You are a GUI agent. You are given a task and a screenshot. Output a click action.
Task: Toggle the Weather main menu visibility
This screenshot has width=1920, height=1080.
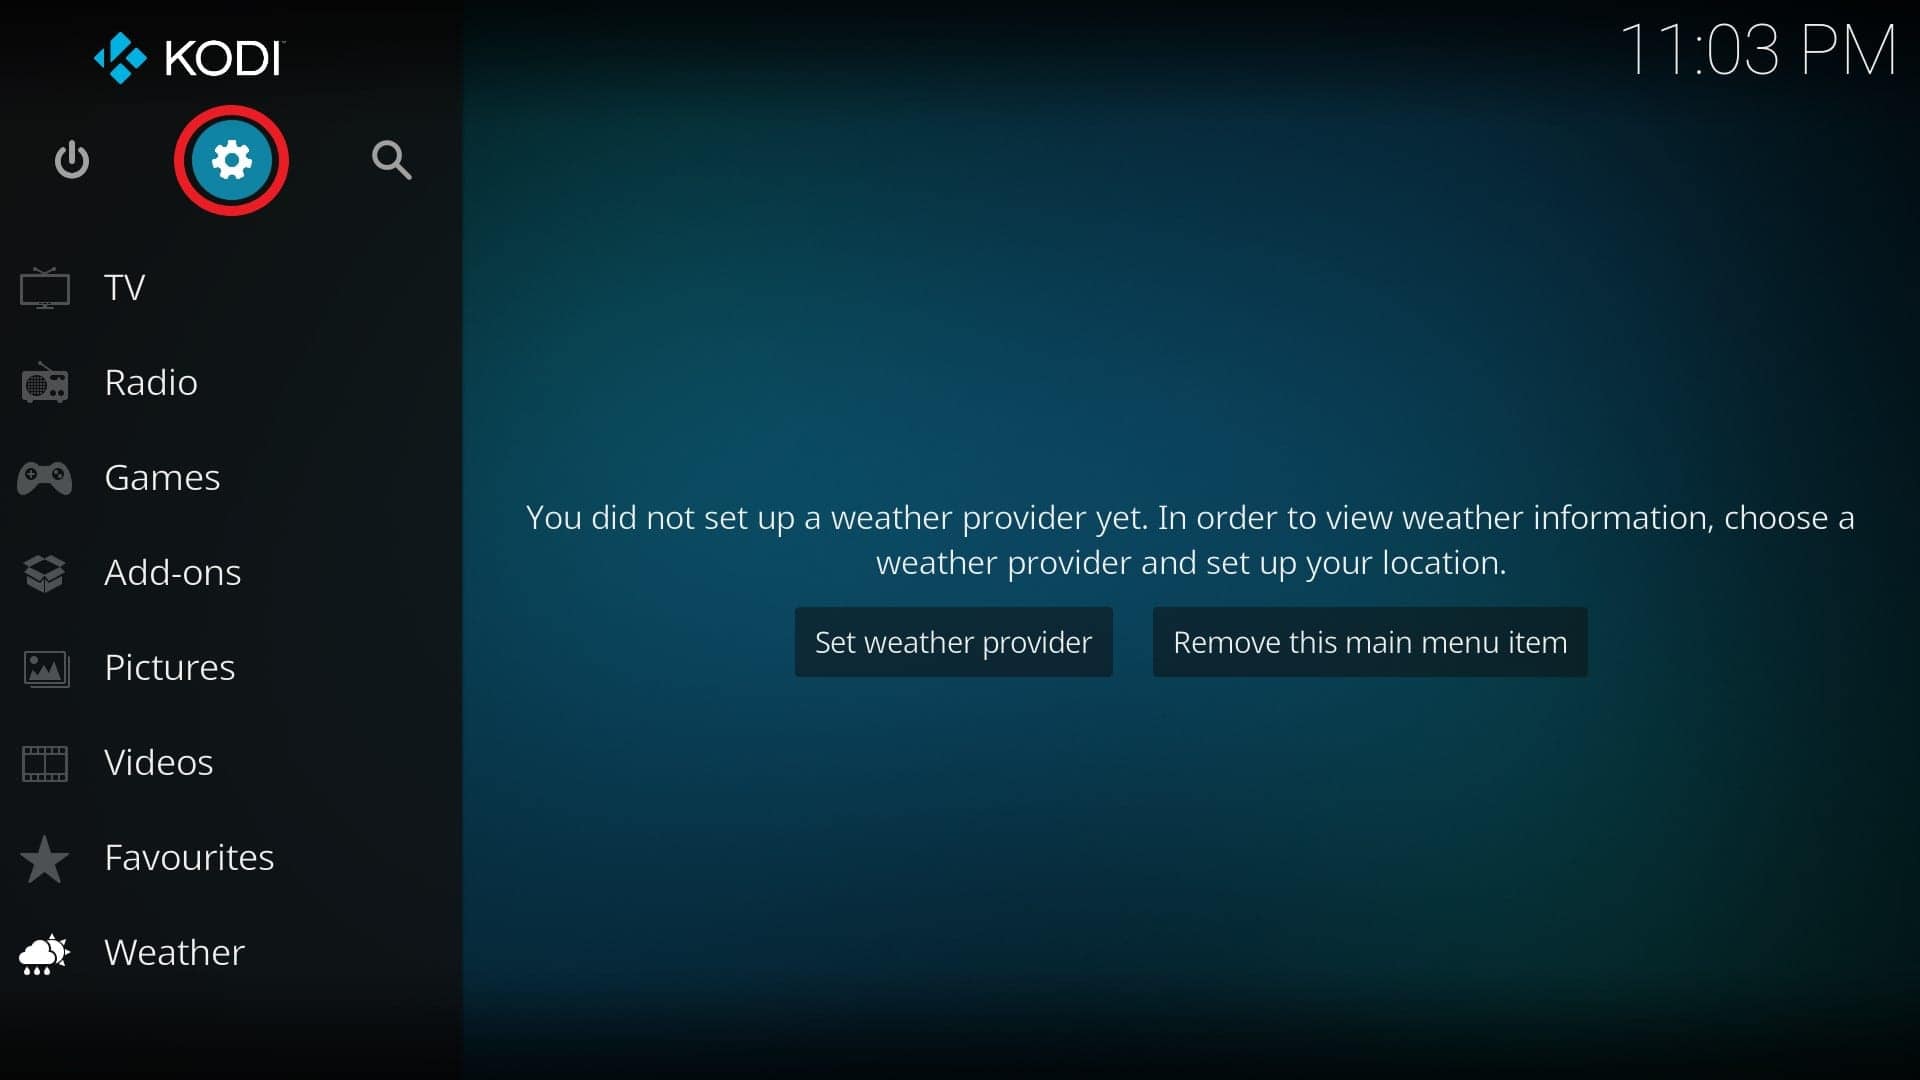tap(1370, 642)
